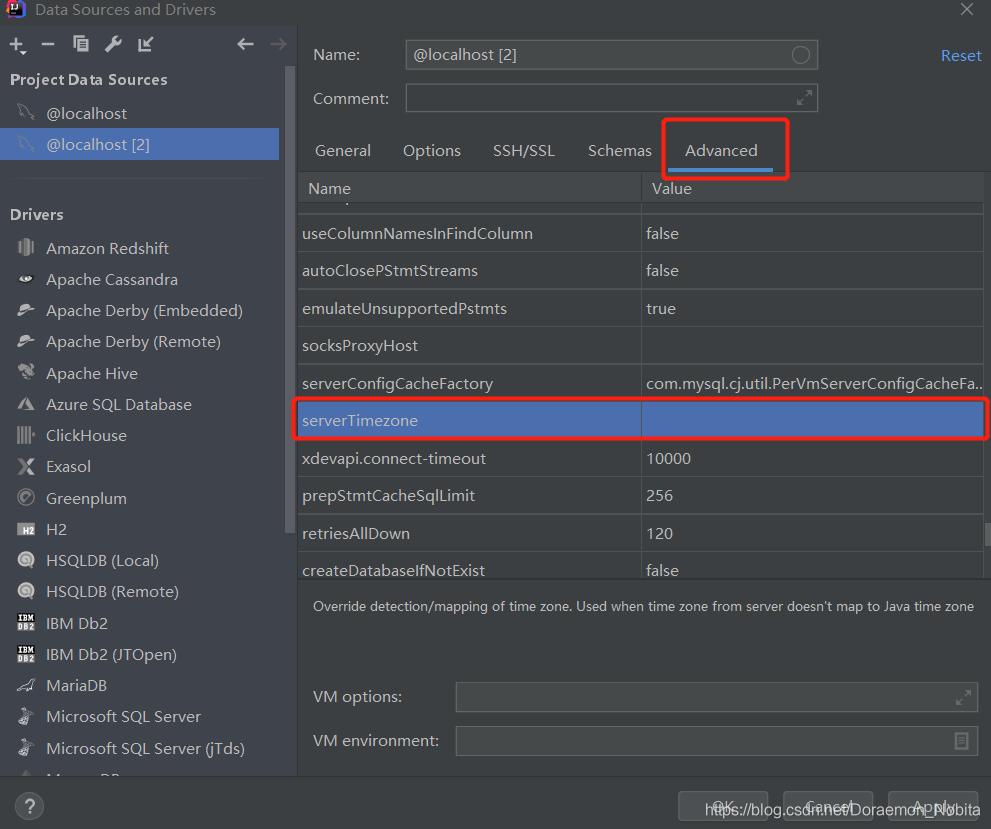Screen dimensions: 991x829
Task: Select the autoClosePStmtStreams property row
Action: [640, 271]
